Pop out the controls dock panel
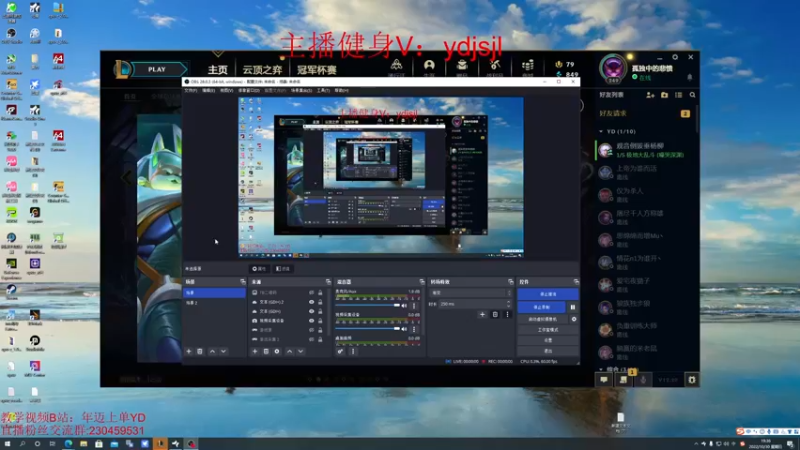Viewport: 800px width, 450px height. pyautogui.click(x=576, y=282)
